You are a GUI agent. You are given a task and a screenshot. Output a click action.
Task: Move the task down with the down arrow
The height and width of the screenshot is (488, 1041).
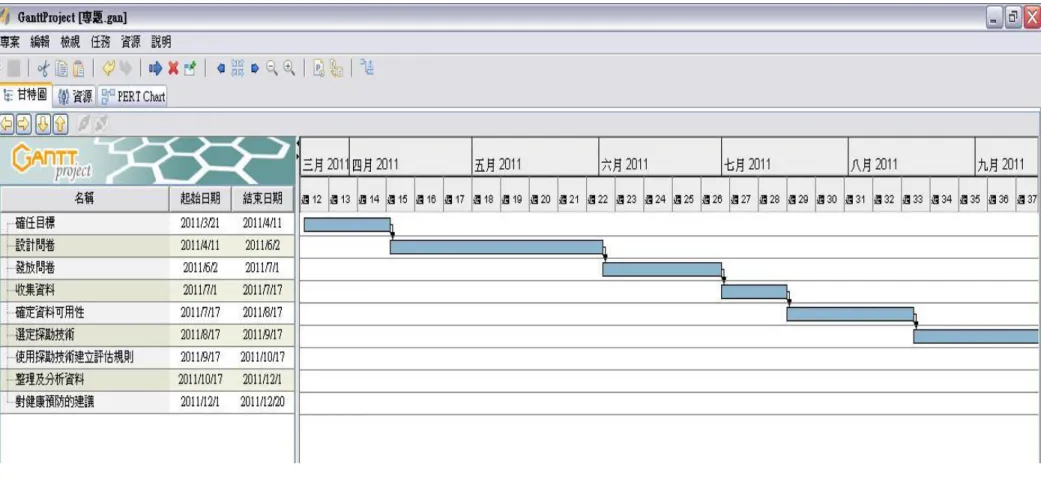42,123
